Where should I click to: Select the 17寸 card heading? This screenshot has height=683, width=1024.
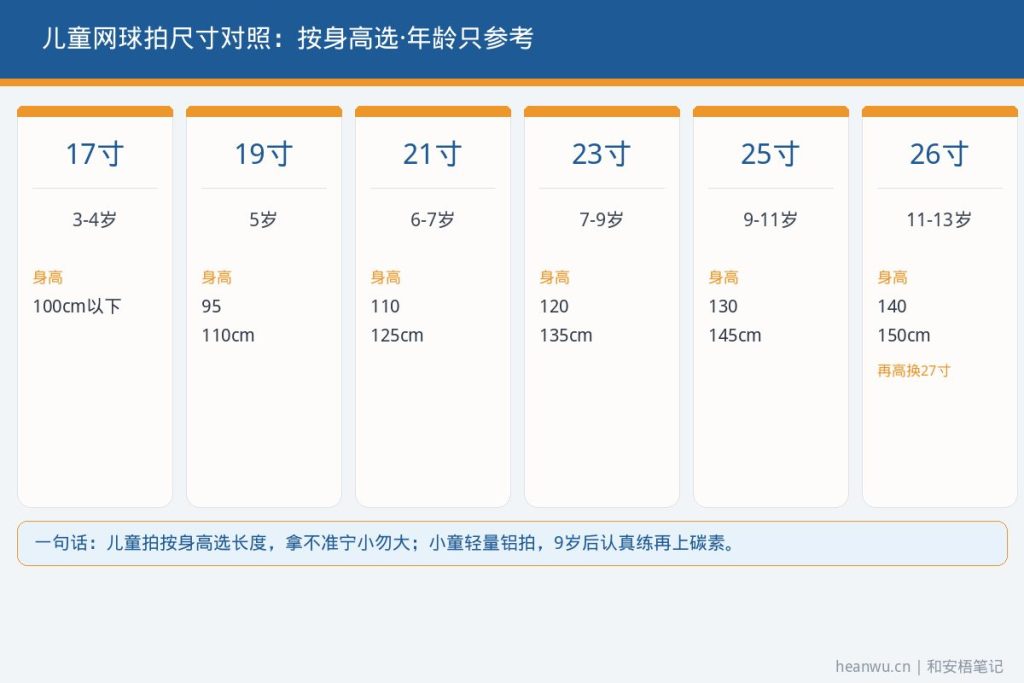tap(95, 154)
